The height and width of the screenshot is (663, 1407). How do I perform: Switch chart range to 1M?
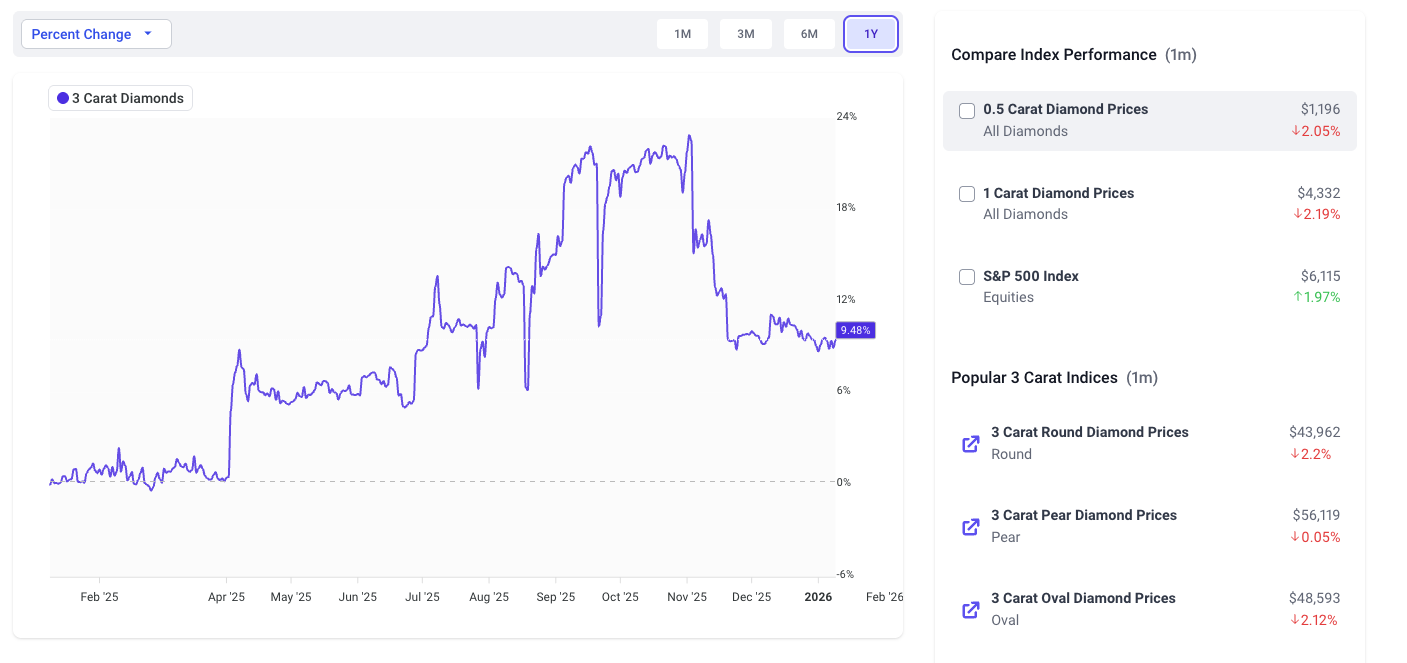[x=682, y=34]
